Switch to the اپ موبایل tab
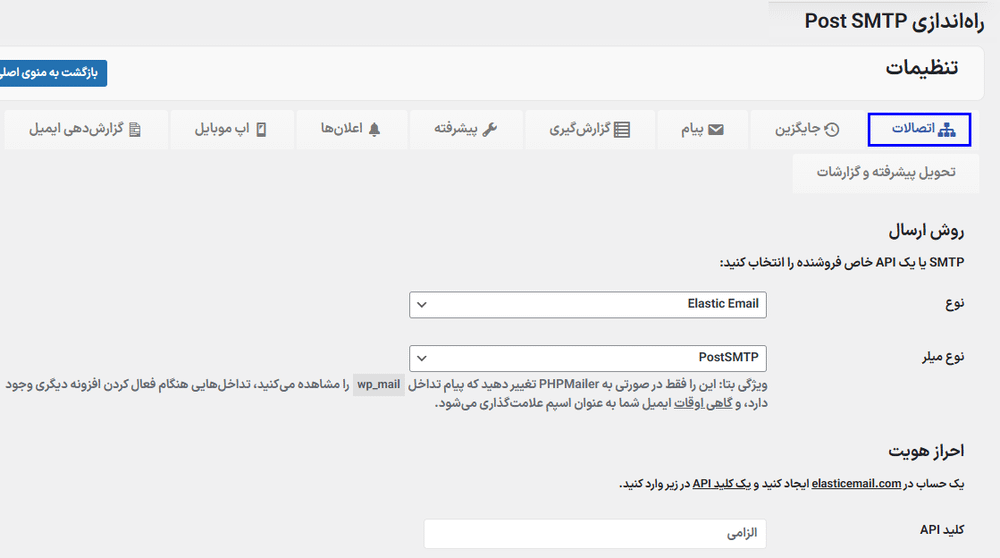 point(232,129)
